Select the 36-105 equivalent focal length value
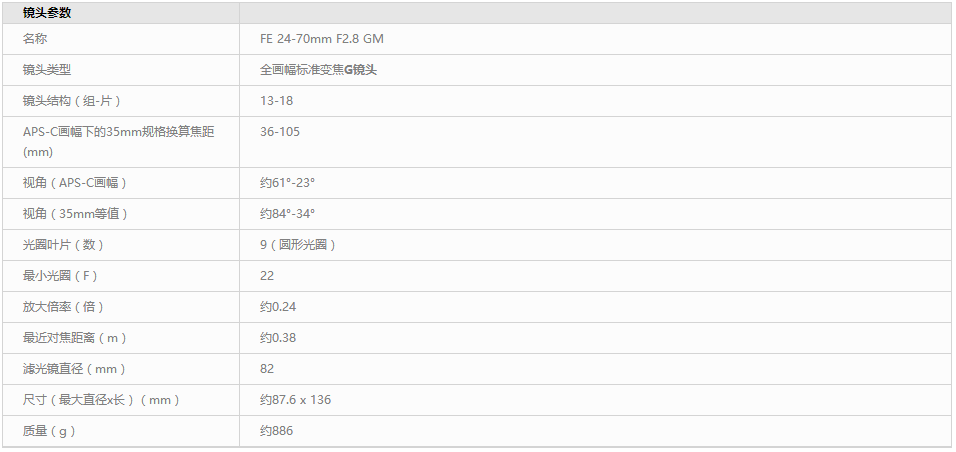 280,132
